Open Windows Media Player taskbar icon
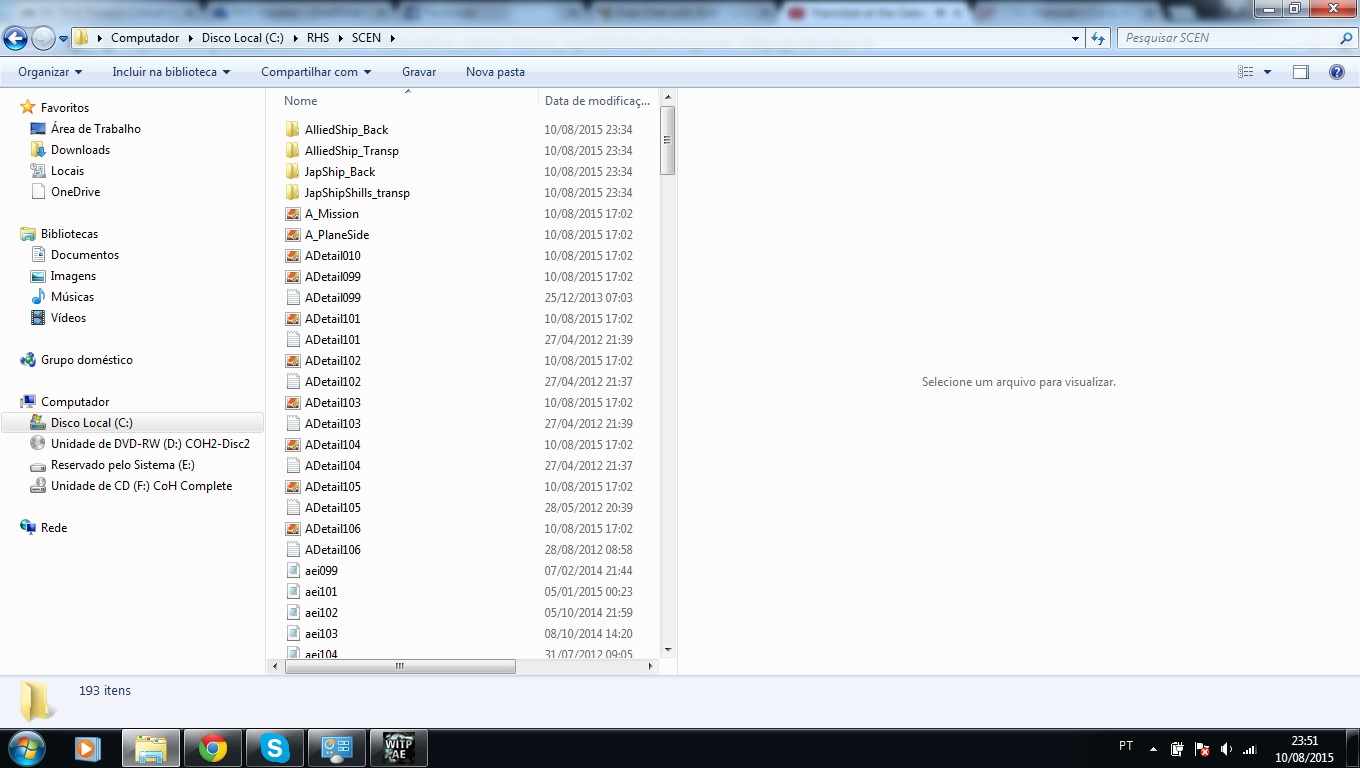 click(x=88, y=748)
